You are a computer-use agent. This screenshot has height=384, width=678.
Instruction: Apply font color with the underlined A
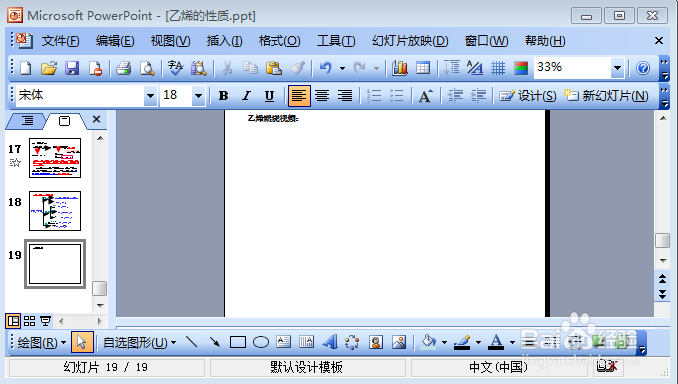(x=496, y=342)
